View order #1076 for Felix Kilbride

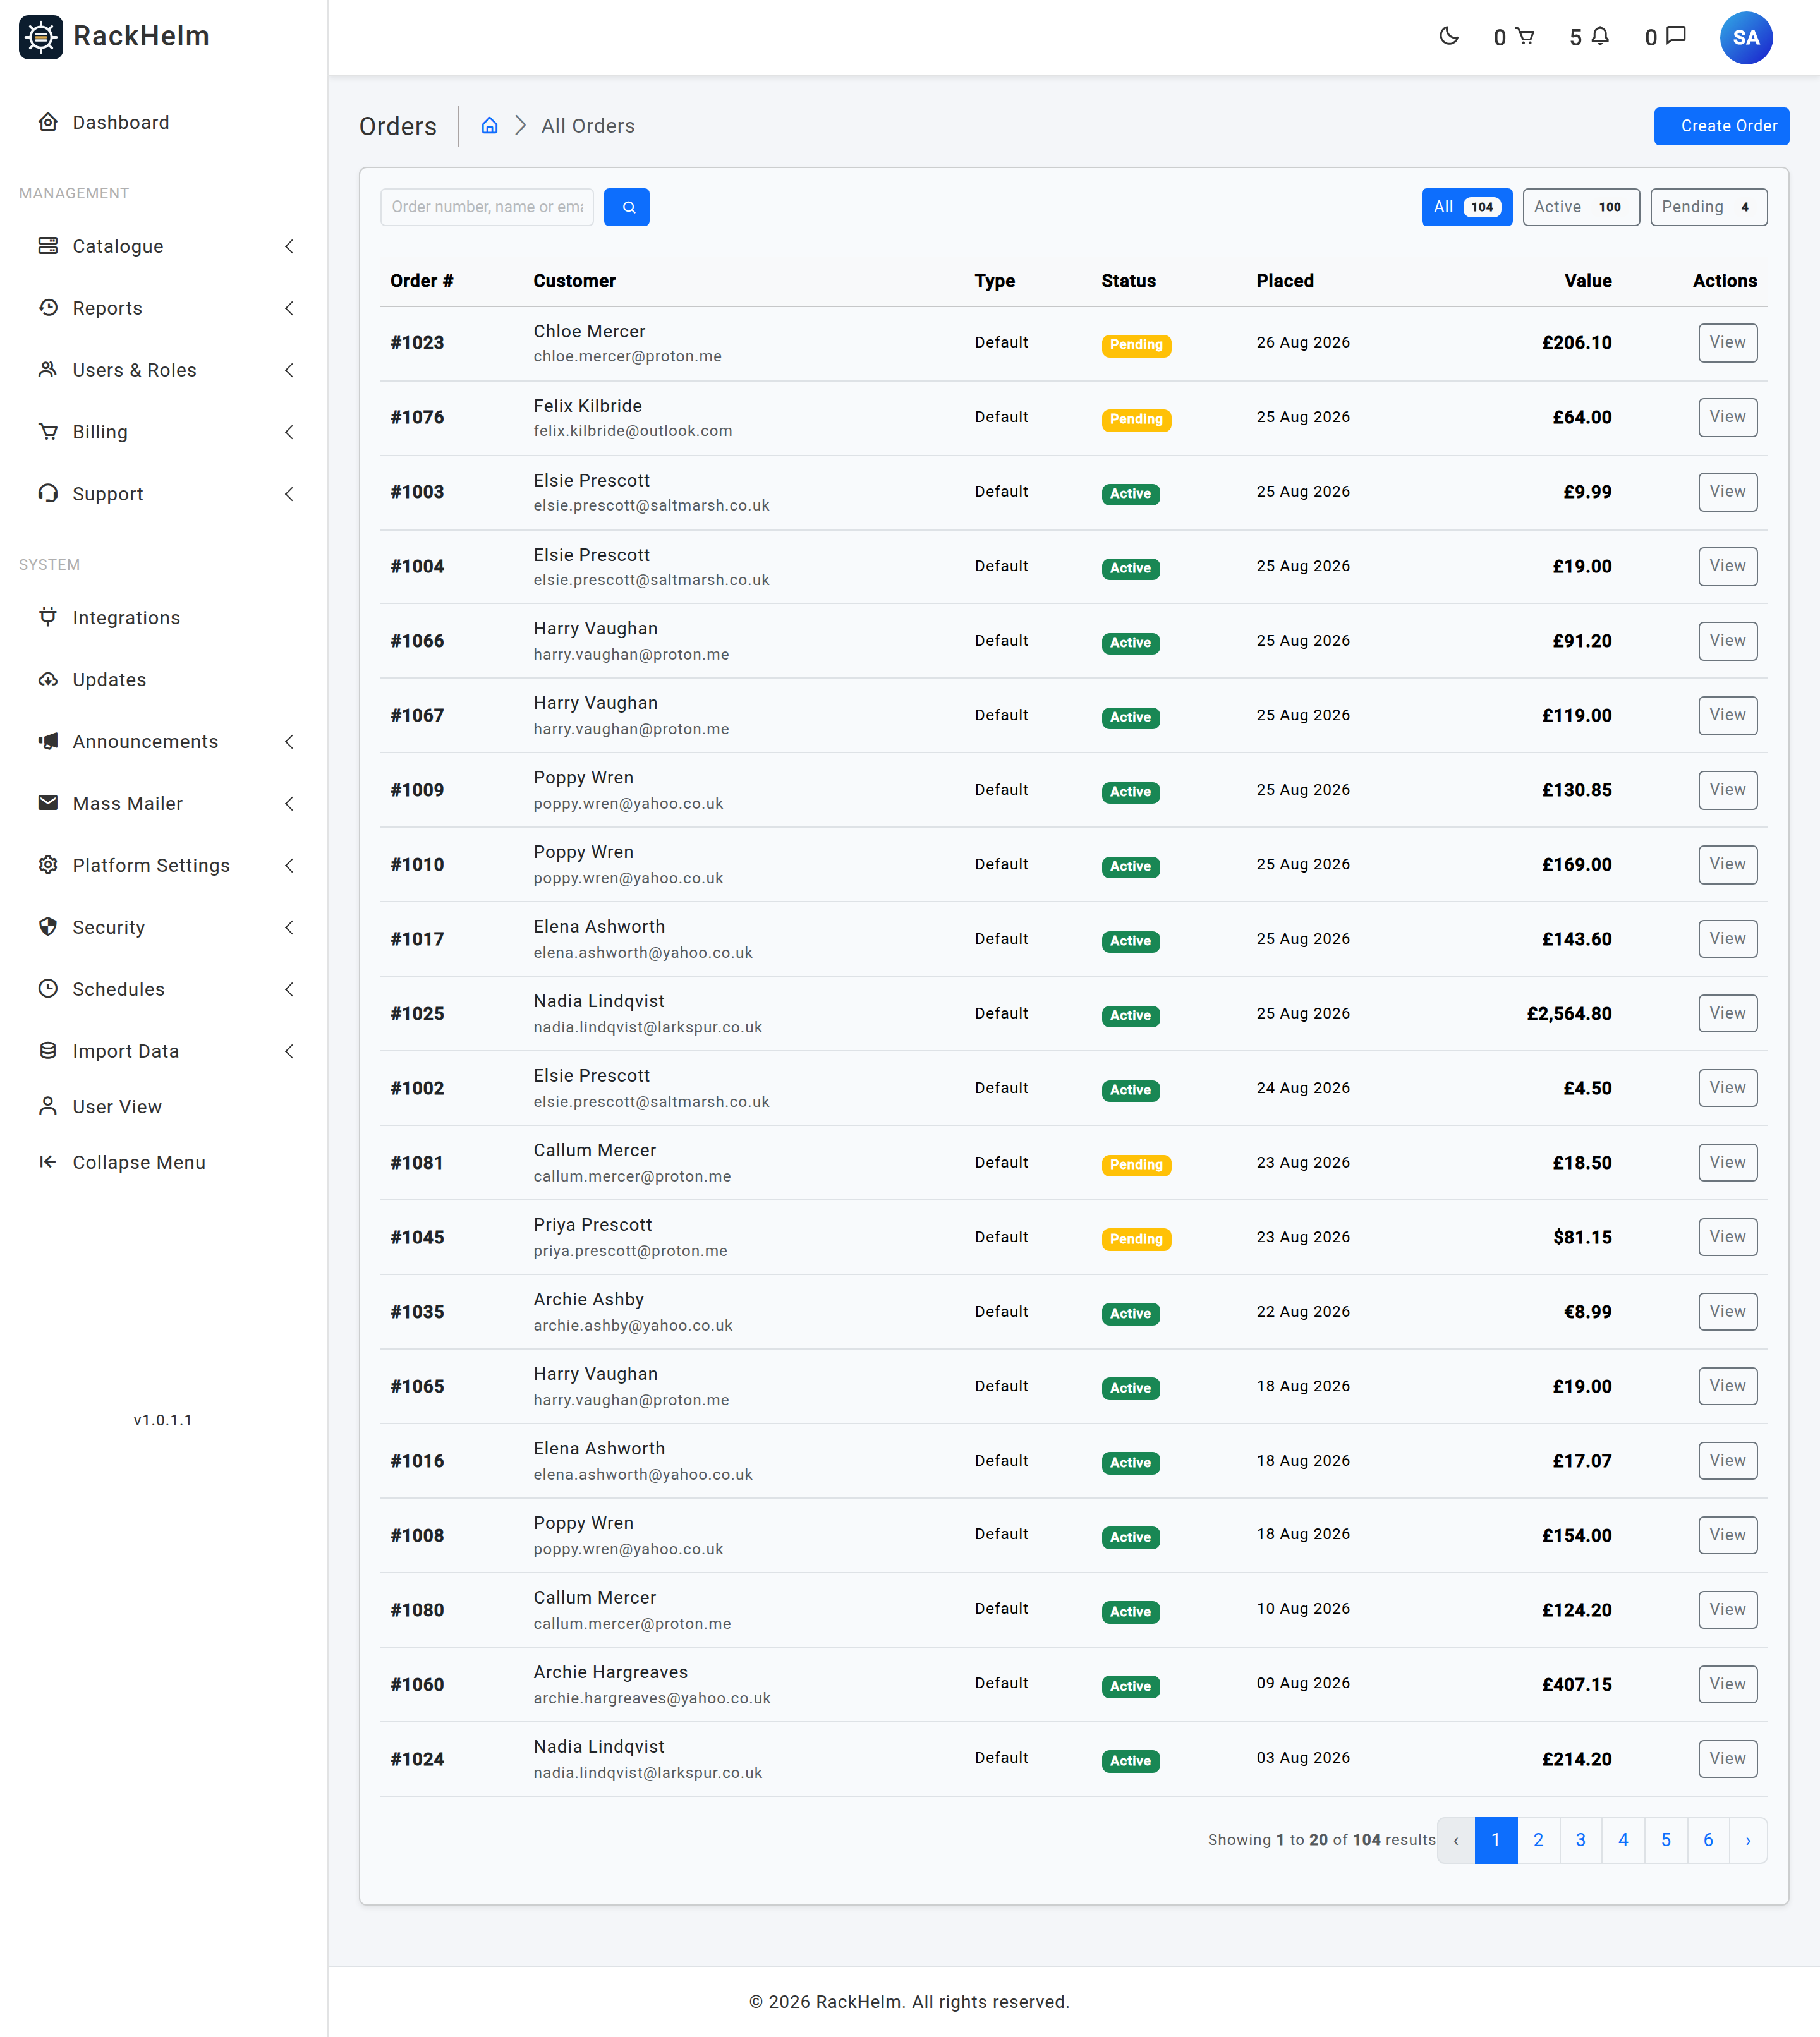[1727, 417]
